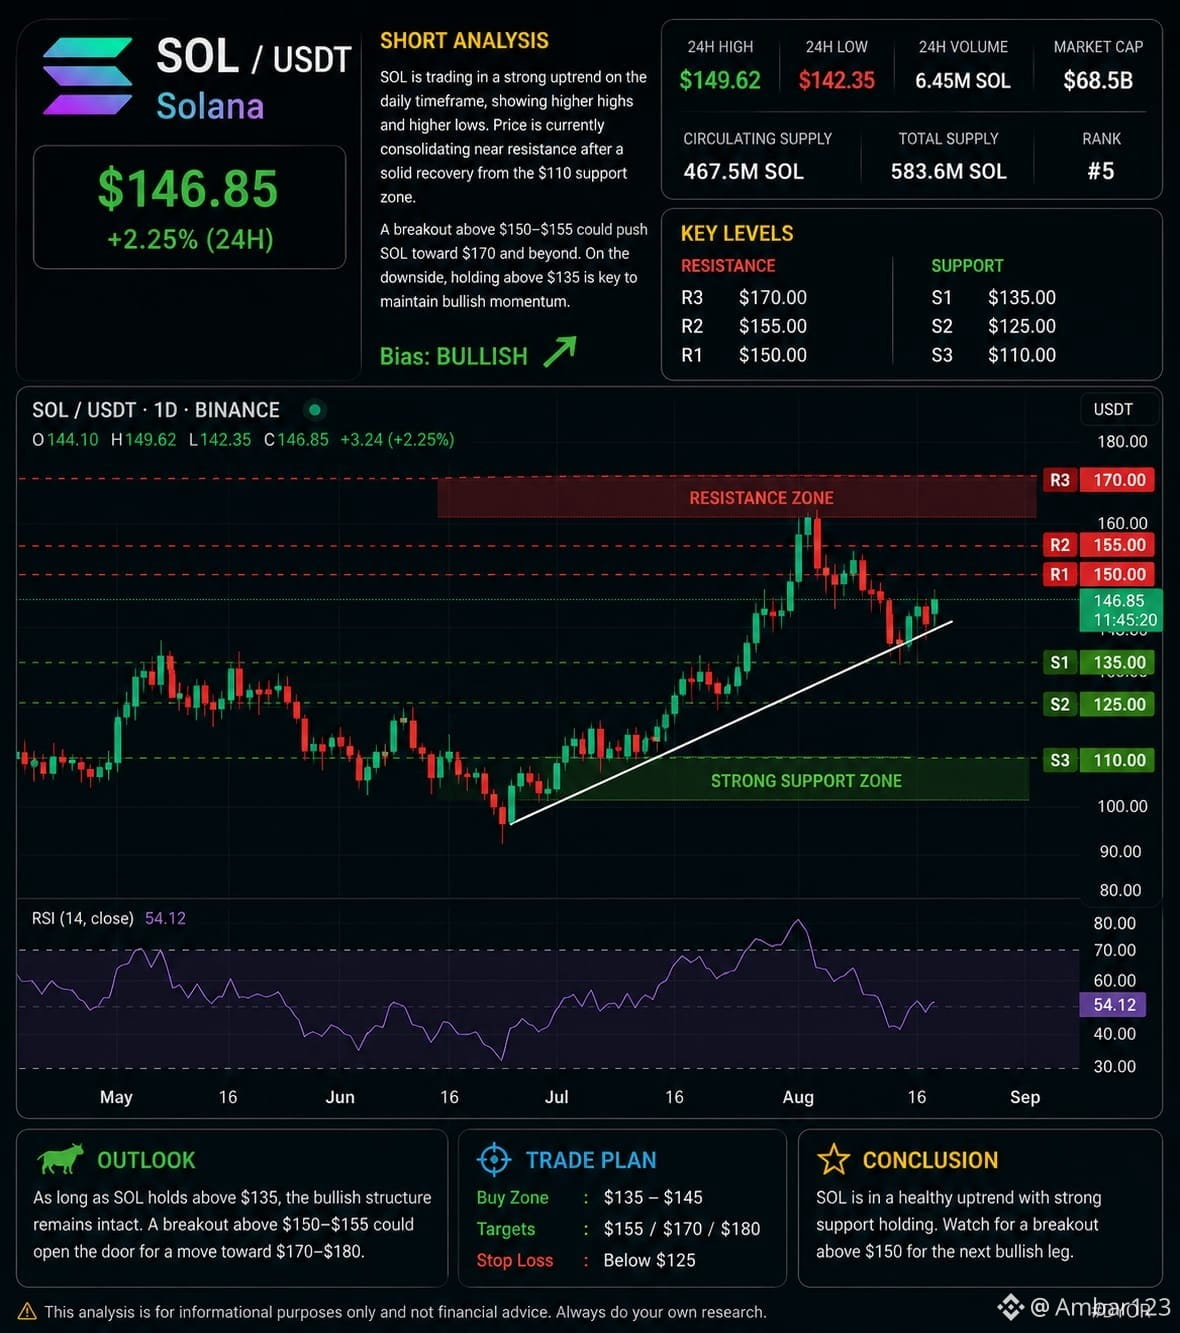The height and width of the screenshot is (1333, 1180).
Task: Click the total supply 583.6M SOL
Action: pyautogui.click(x=949, y=171)
